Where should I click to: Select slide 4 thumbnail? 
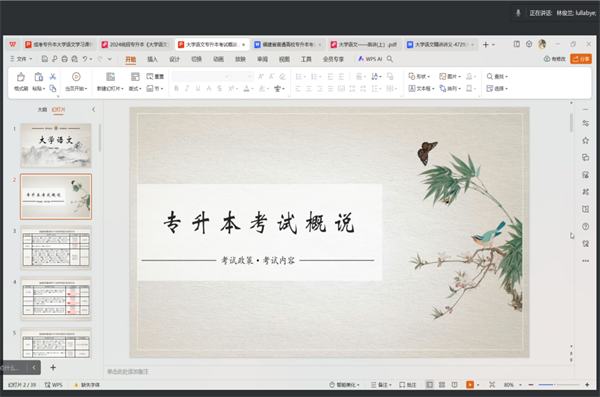(x=56, y=299)
